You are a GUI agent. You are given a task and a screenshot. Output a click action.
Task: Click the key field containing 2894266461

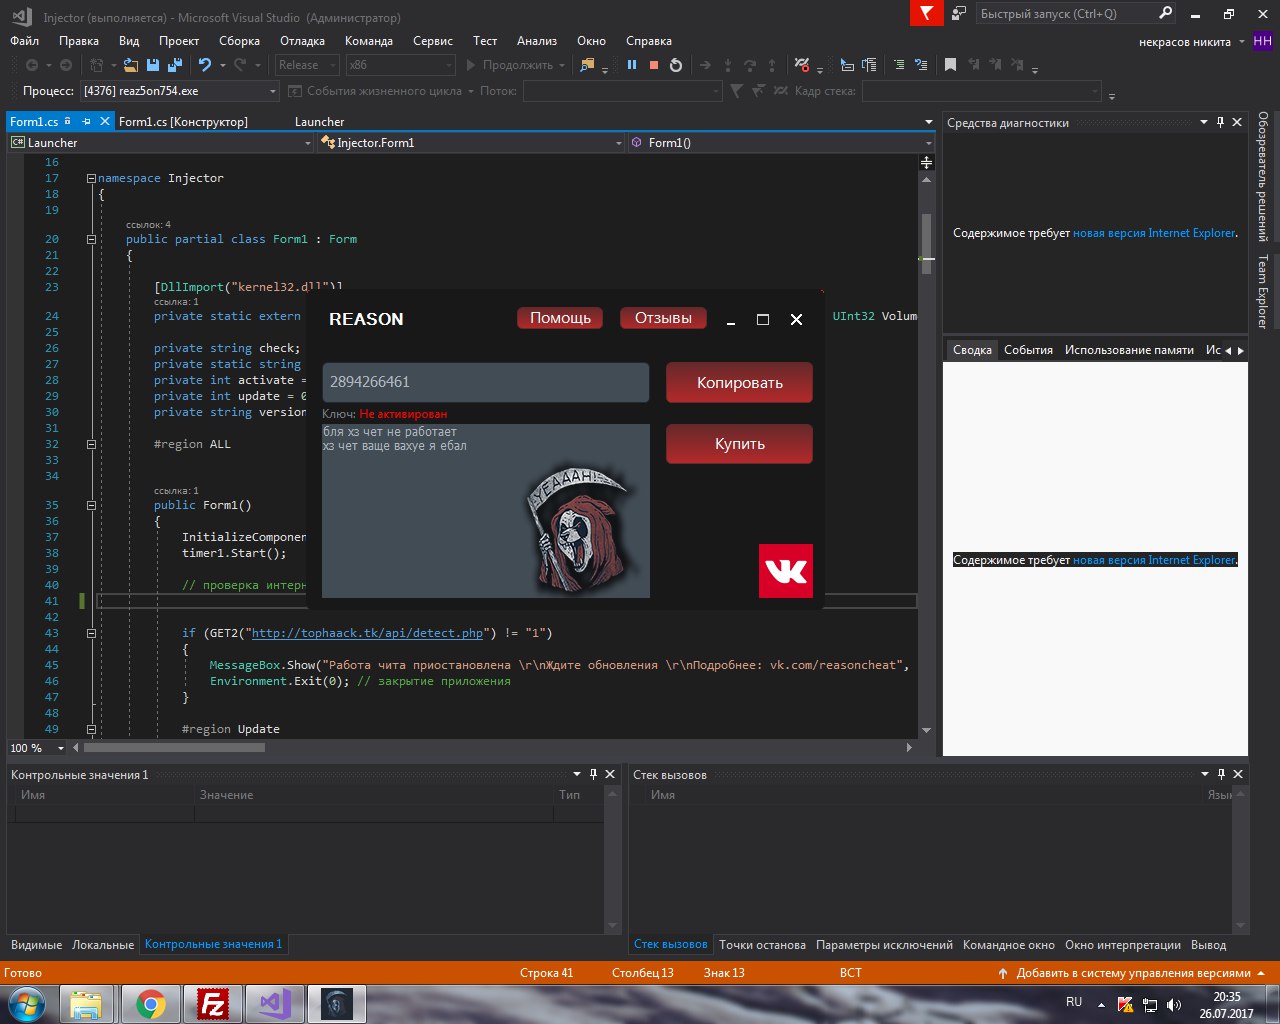pyautogui.click(x=485, y=382)
